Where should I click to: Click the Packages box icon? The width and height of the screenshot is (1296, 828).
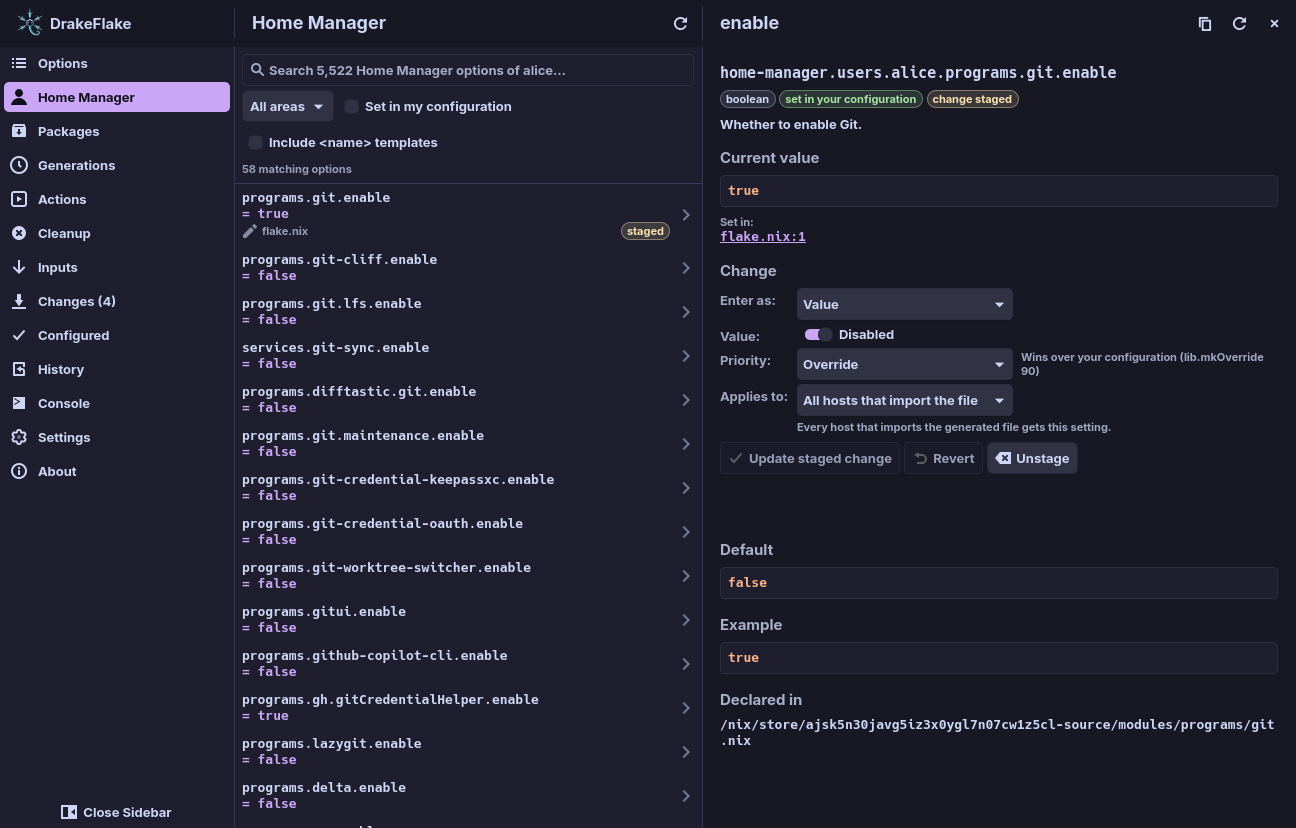(x=19, y=131)
